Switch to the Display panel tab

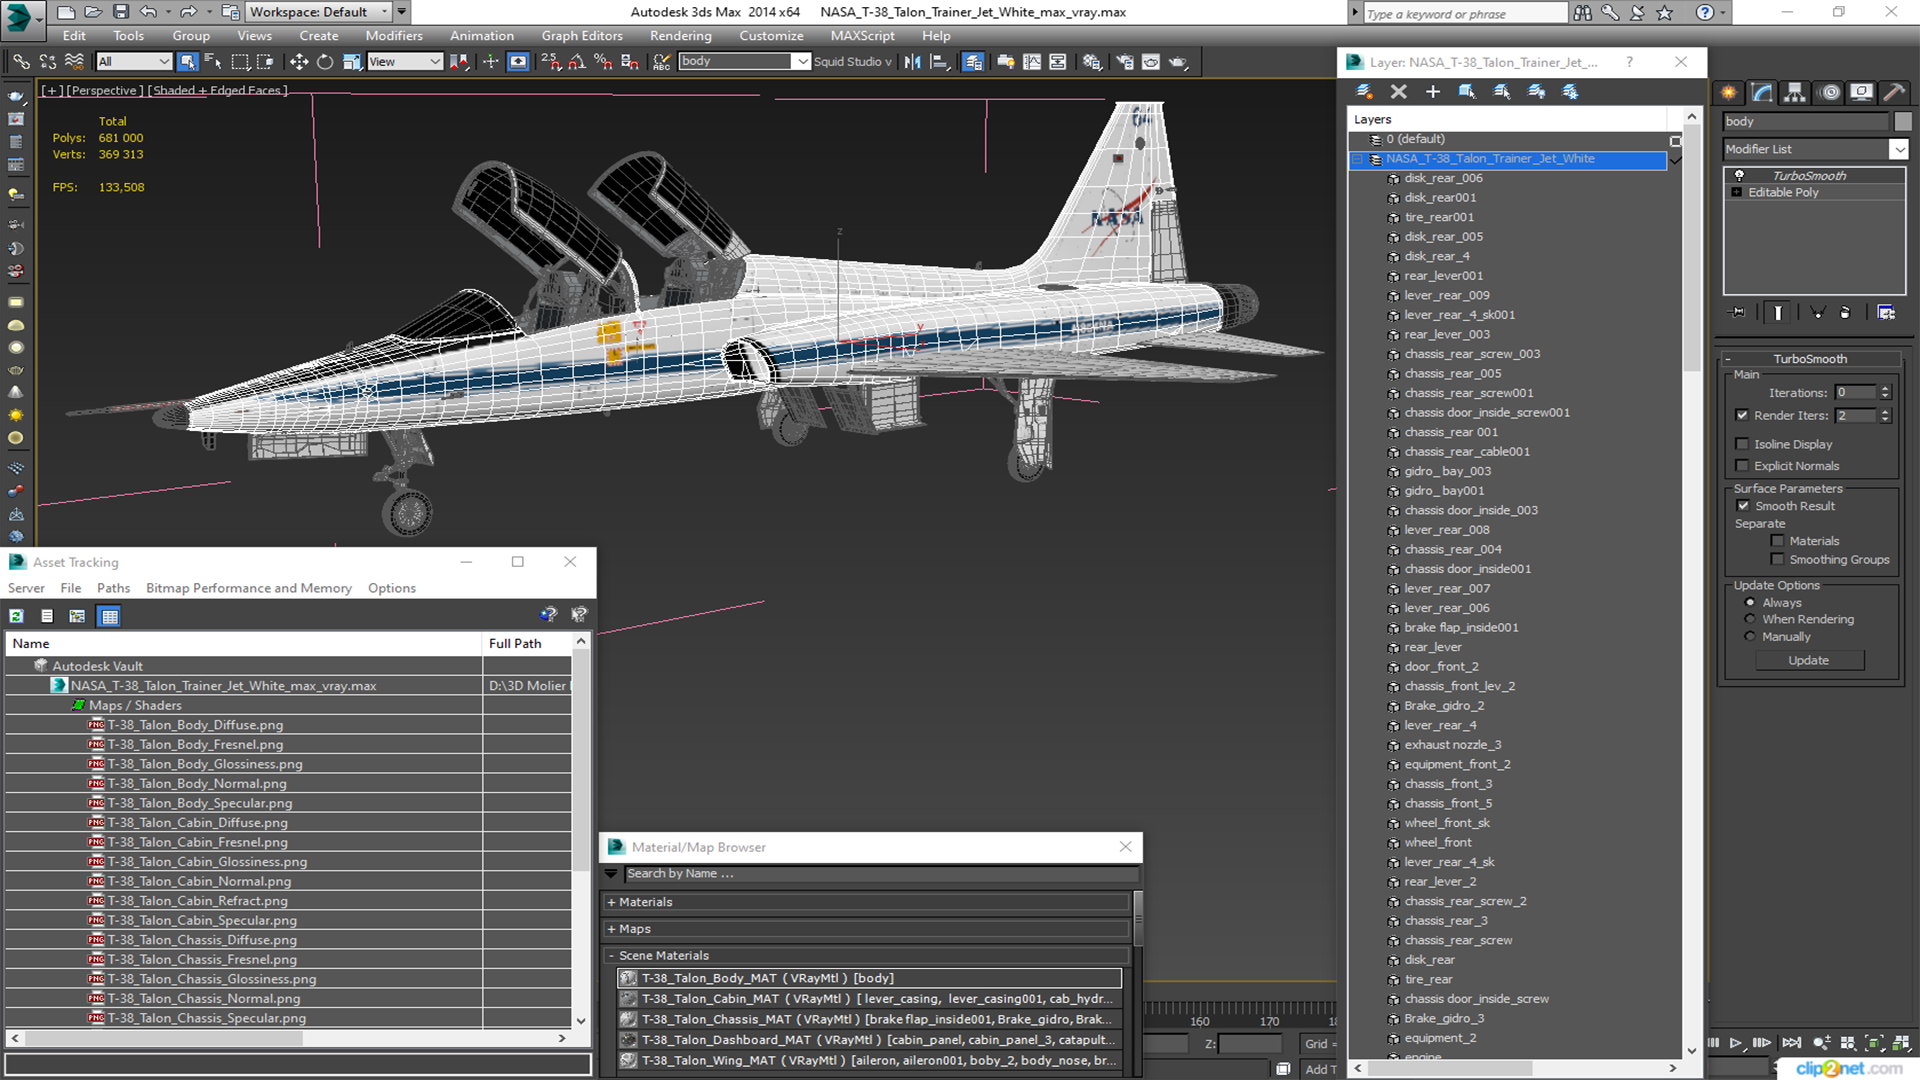[x=1861, y=92]
